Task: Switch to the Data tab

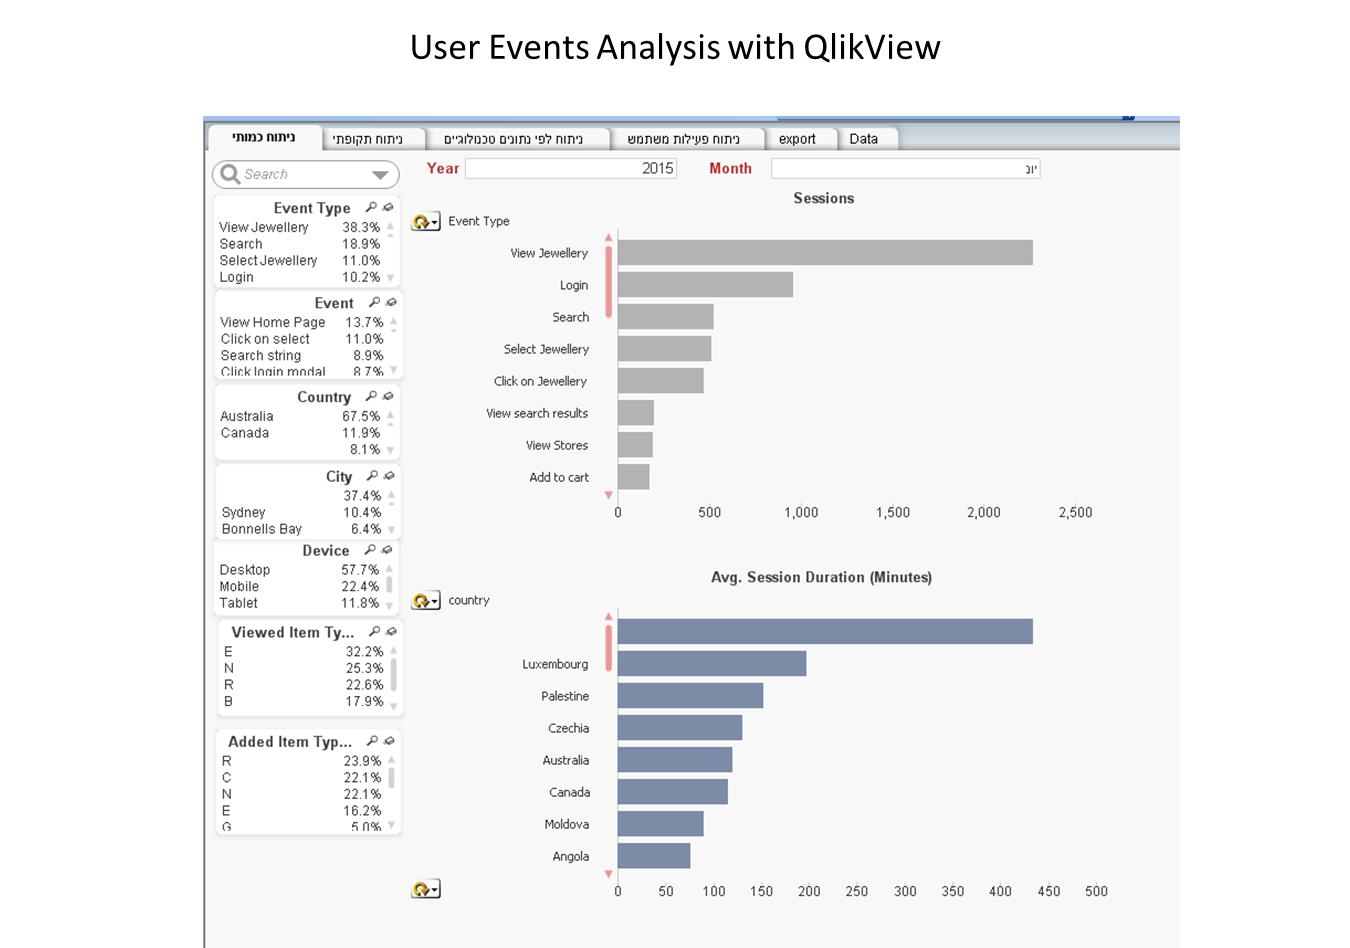Action: point(864,139)
